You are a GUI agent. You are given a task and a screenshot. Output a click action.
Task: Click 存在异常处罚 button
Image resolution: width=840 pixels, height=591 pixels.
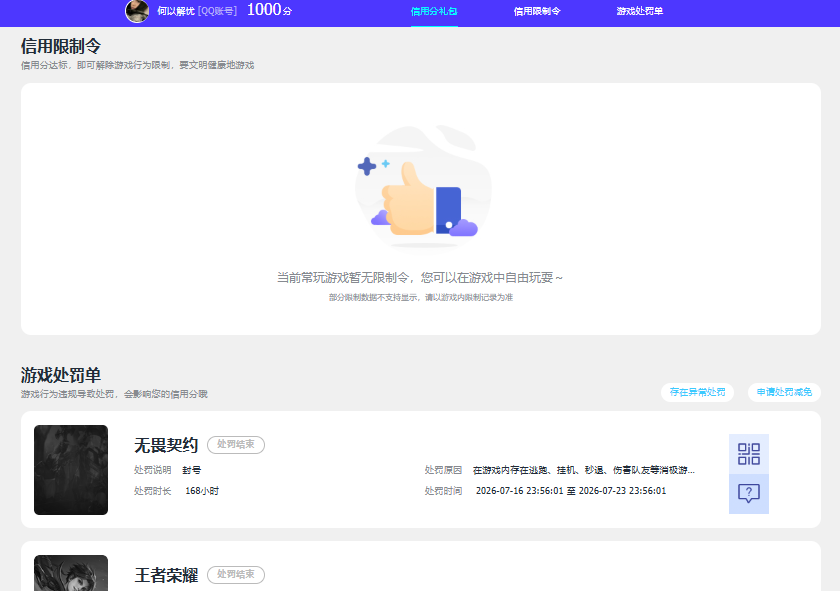point(698,392)
